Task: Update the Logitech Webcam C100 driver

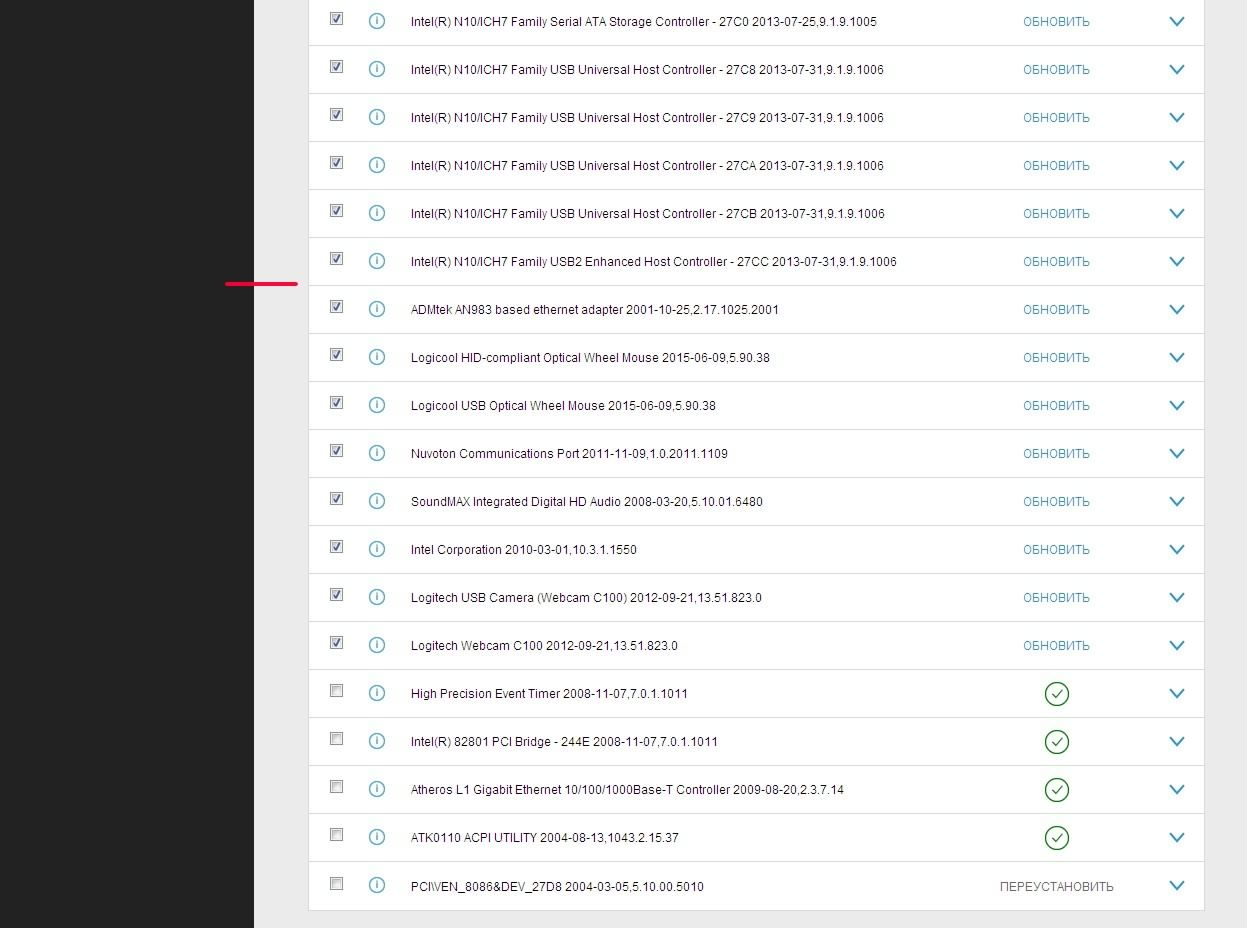Action: (x=1056, y=646)
